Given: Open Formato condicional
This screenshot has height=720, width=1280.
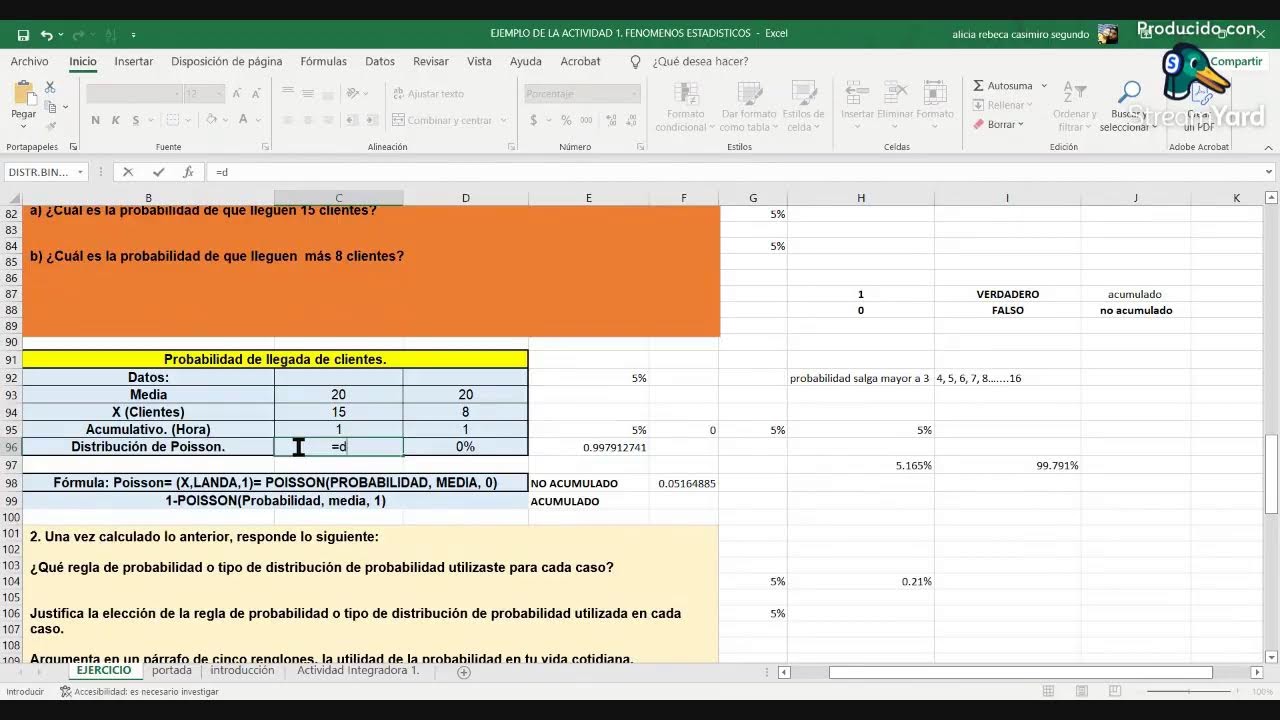Looking at the screenshot, I should pos(686,106).
